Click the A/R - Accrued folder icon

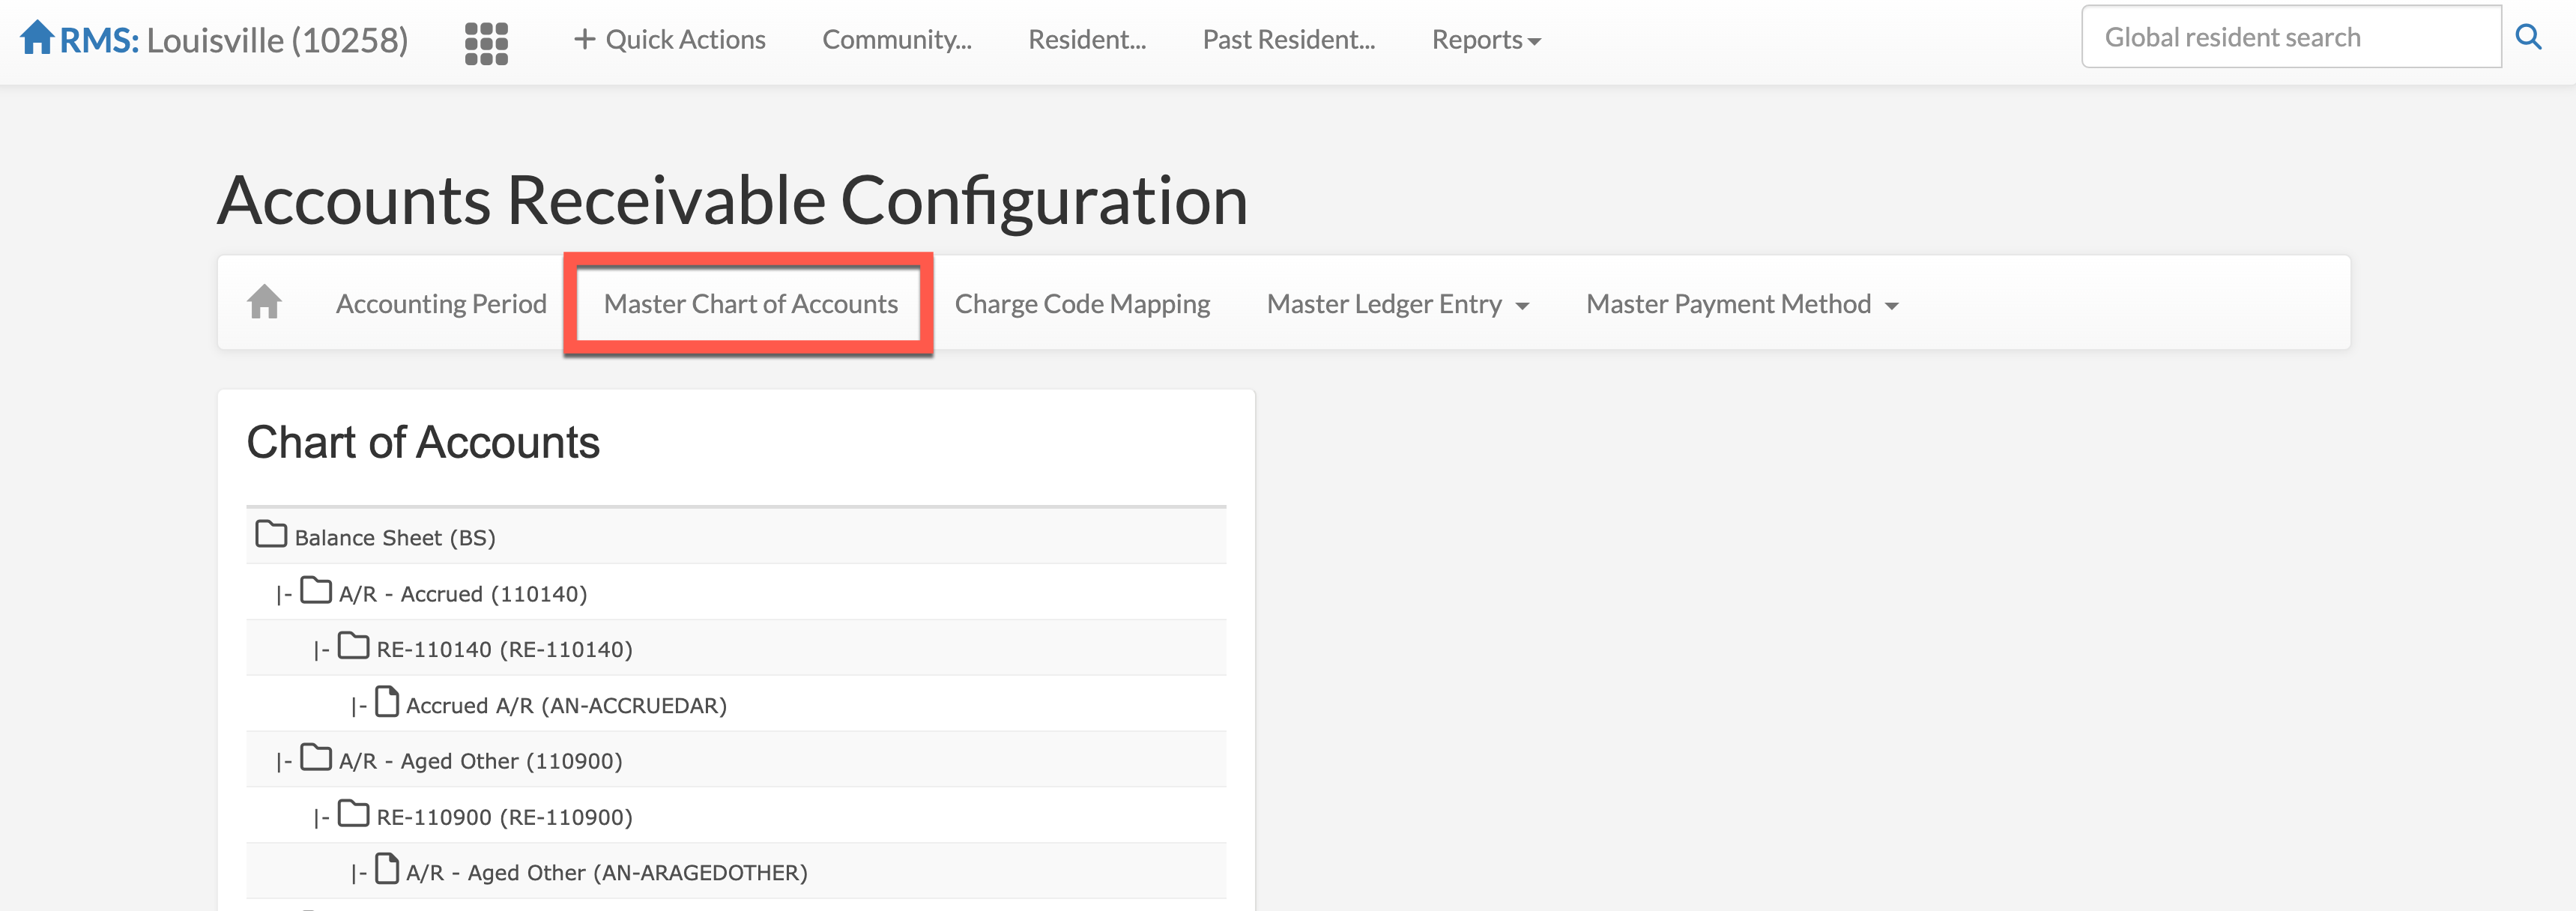316,591
